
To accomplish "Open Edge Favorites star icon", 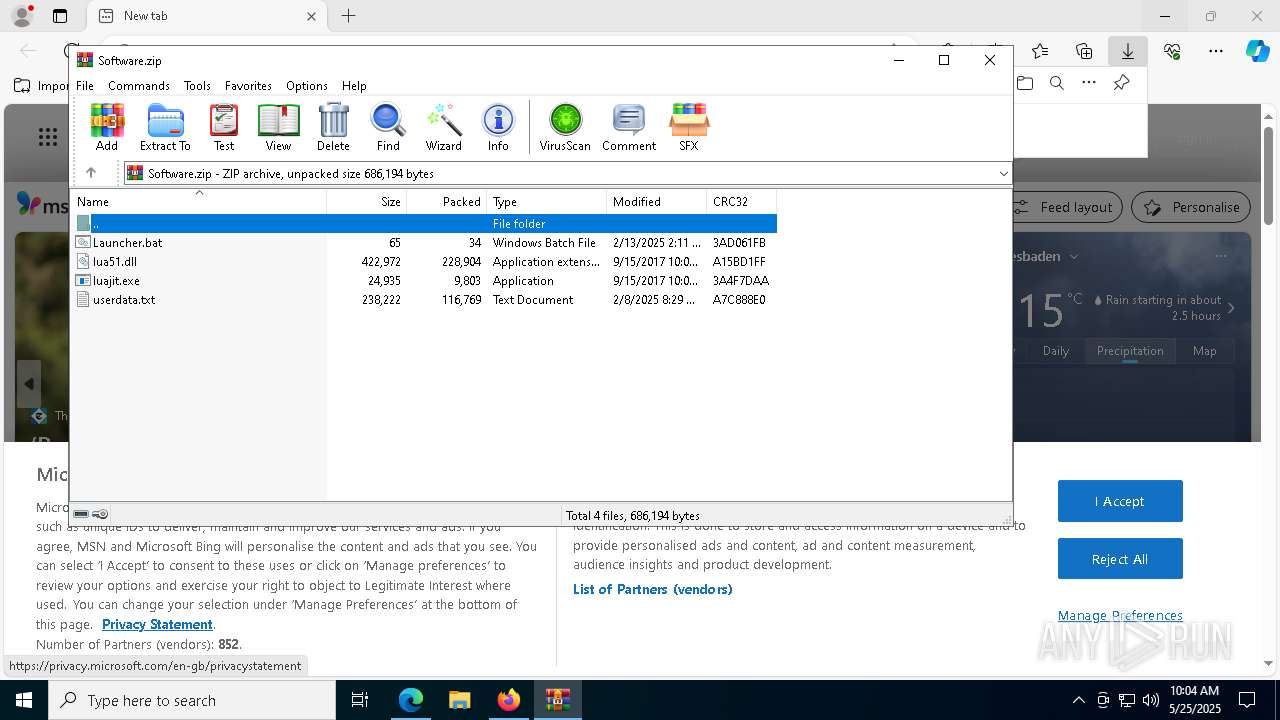I will (1040, 51).
